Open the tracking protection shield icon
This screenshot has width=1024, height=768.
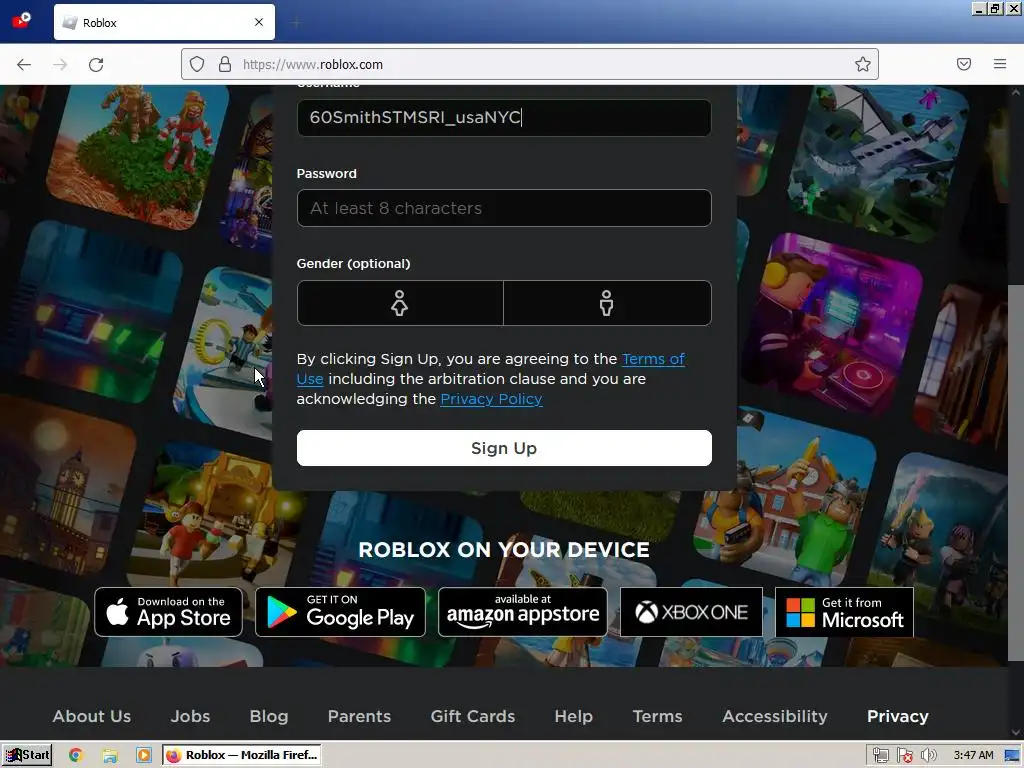[197, 64]
